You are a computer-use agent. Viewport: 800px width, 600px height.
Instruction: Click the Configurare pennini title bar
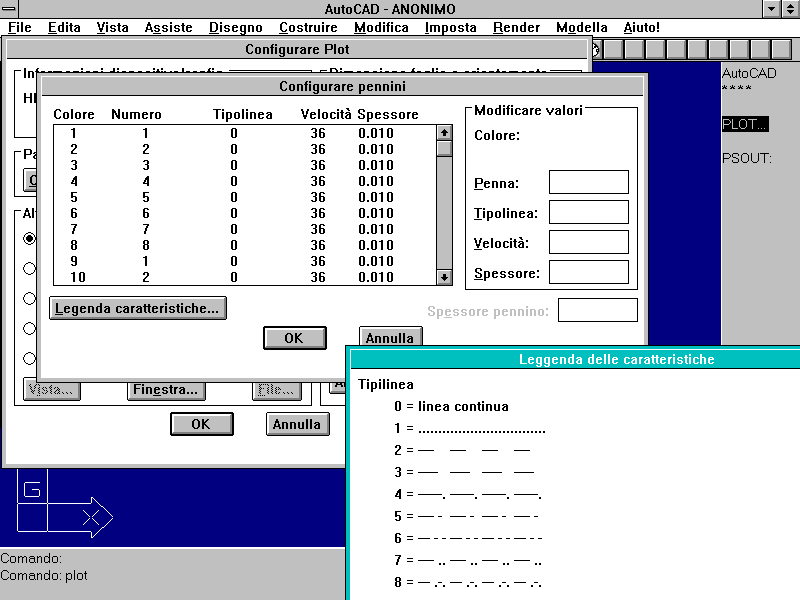click(x=342, y=86)
